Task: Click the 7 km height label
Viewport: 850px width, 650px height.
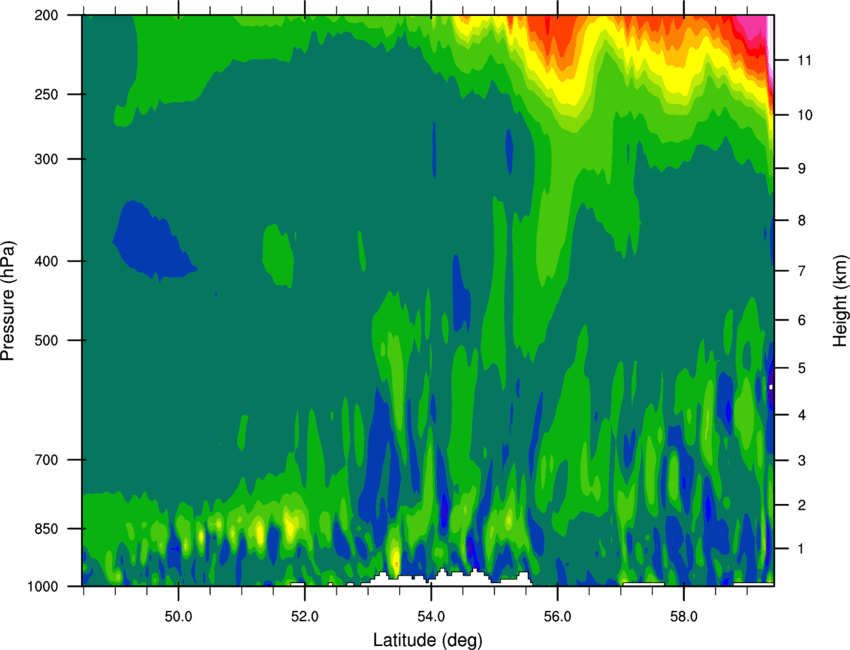Action: click(802, 271)
